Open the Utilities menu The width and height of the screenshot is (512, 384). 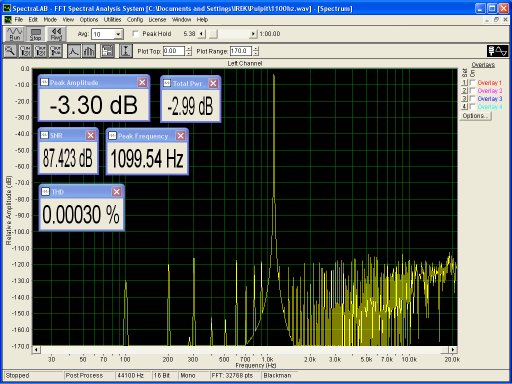pyautogui.click(x=112, y=20)
